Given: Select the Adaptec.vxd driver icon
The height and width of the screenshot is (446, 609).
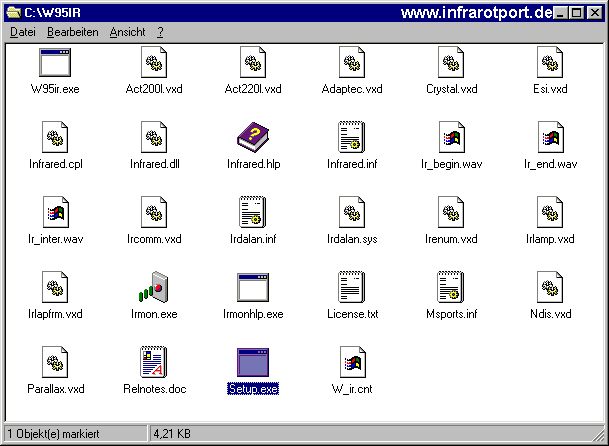Looking at the screenshot, I should click(x=352, y=63).
